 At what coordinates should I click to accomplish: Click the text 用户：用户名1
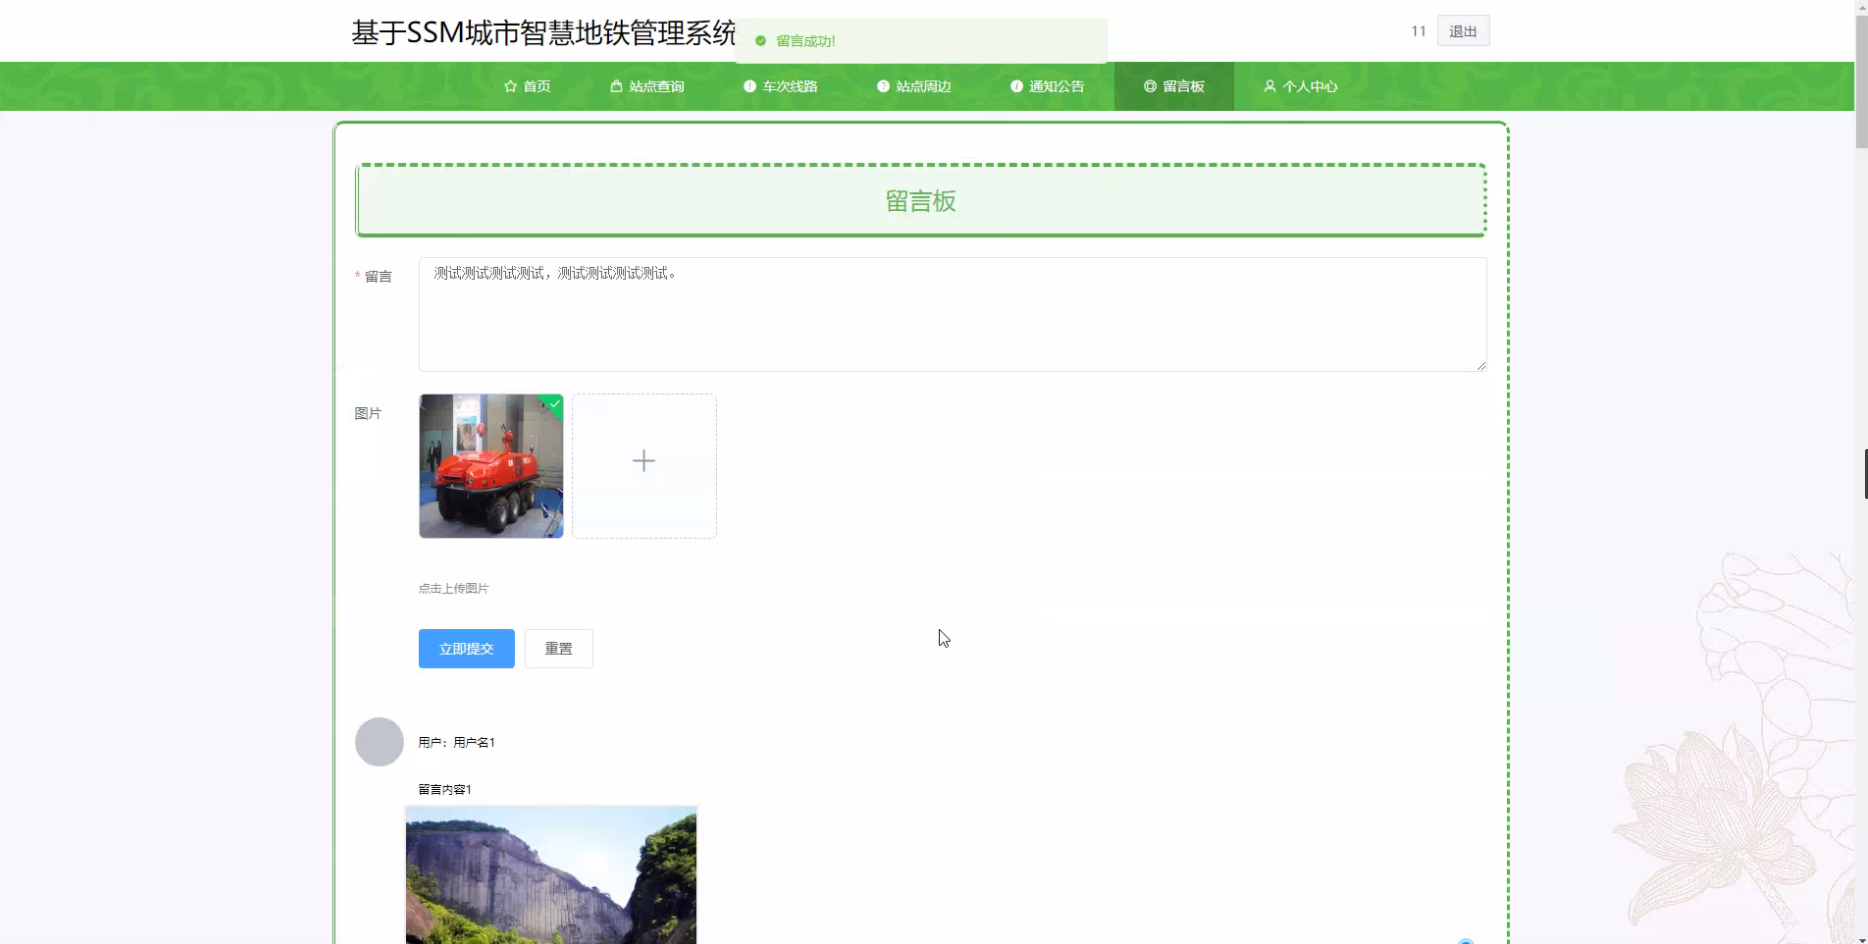[456, 742]
